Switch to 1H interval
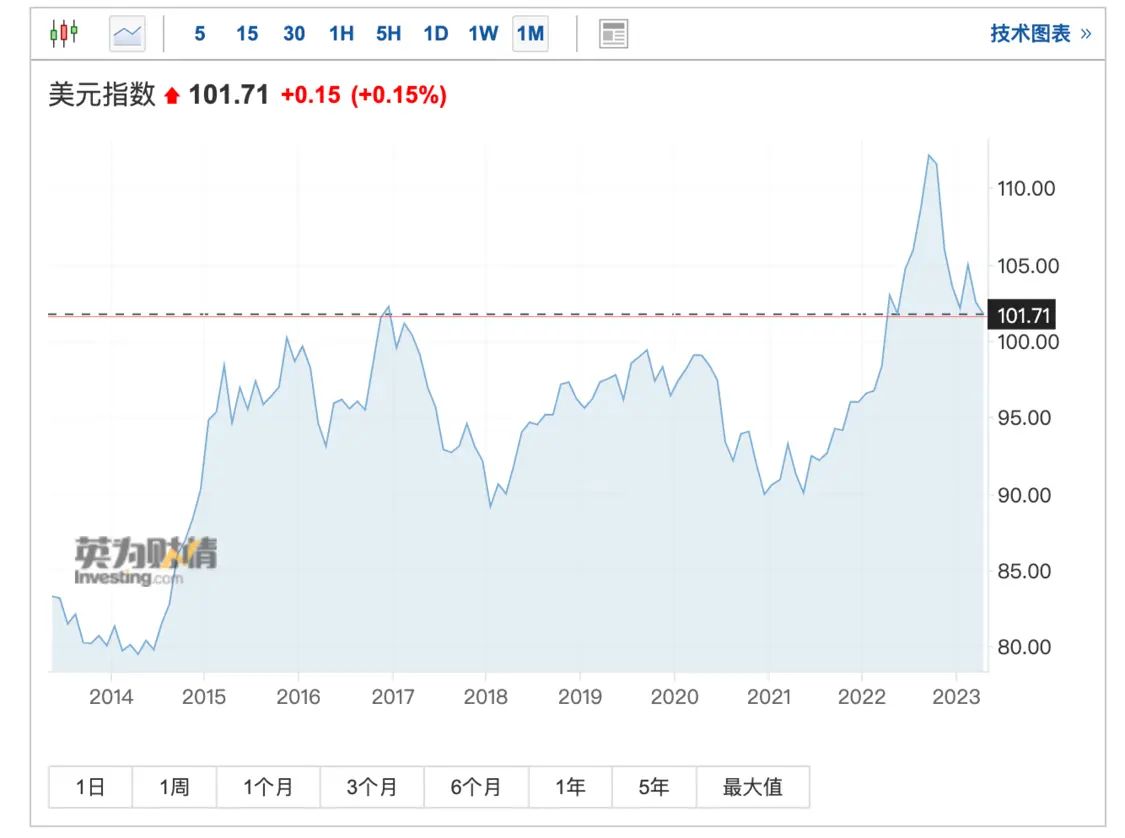 tap(342, 34)
